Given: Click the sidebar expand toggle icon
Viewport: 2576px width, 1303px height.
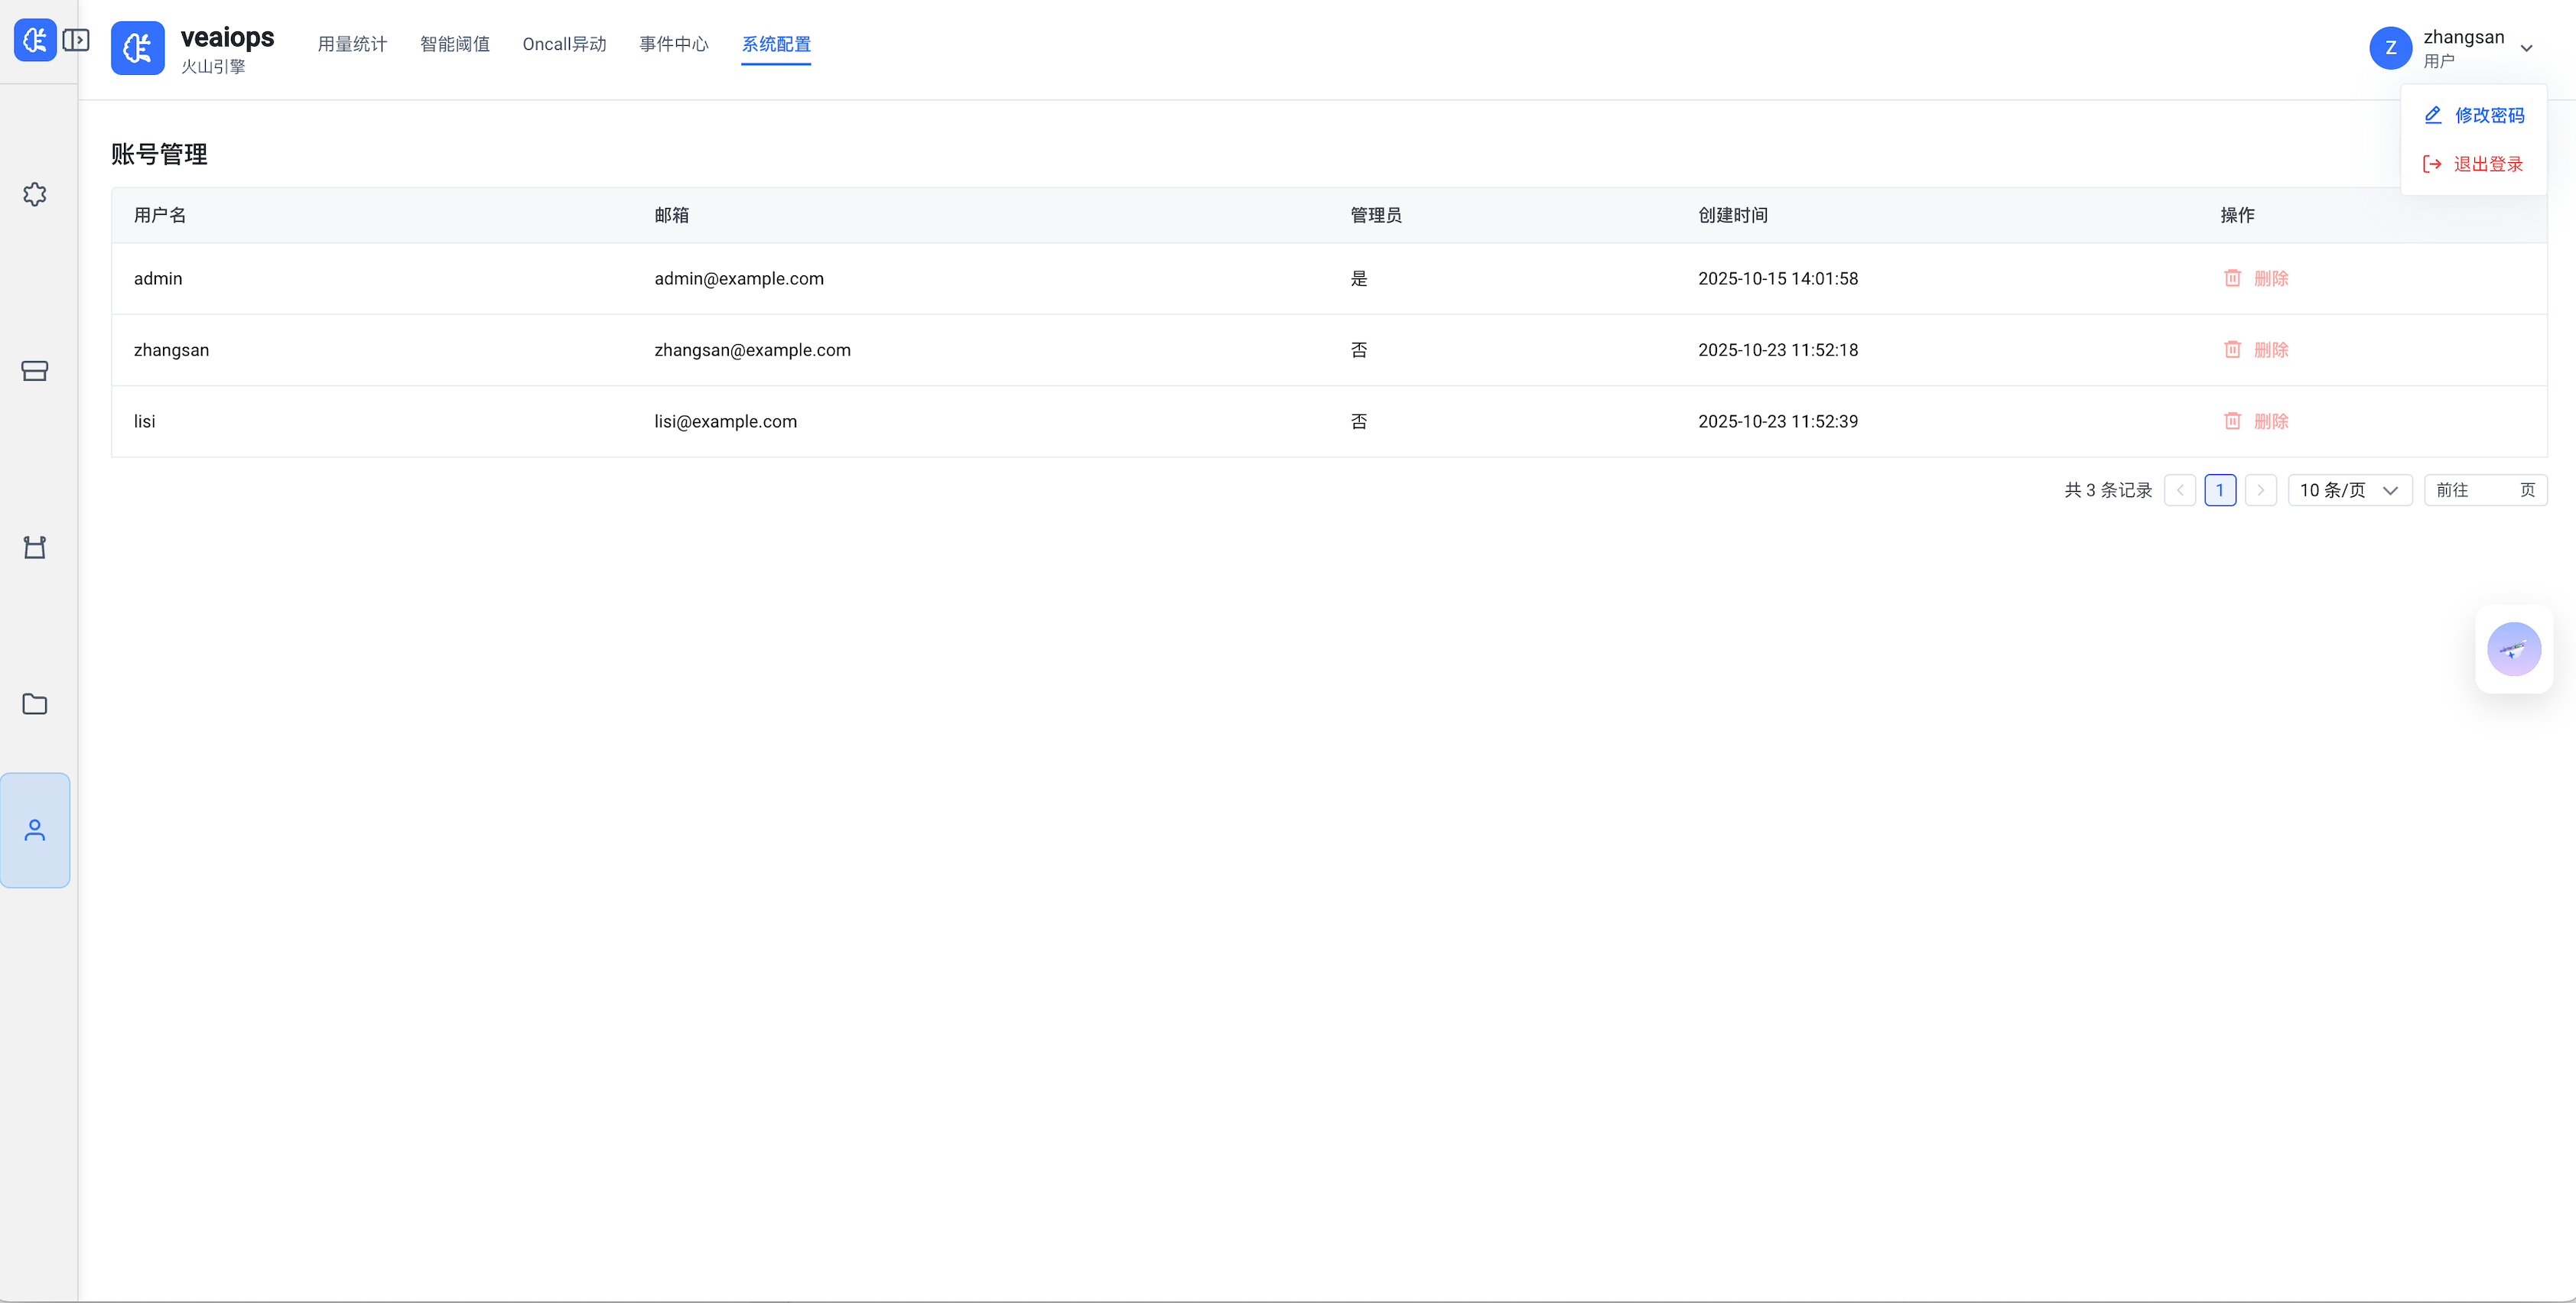Looking at the screenshot, I should (x=76, y=40).
